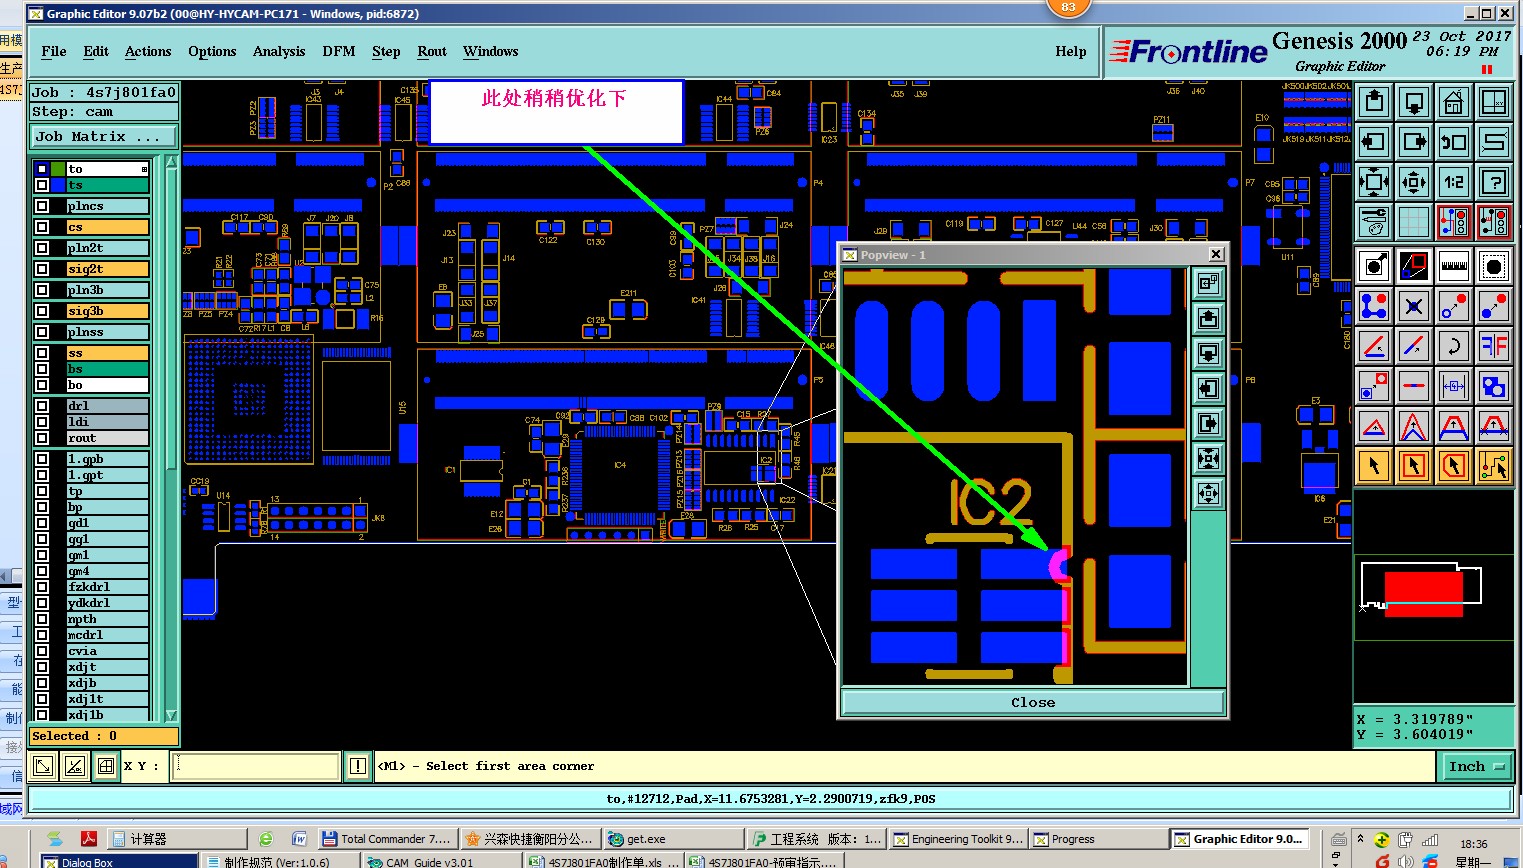This screenshot has width=1523, height=868.
Task: Click the green color swatch beside layer to
Action: pos(58,169)
